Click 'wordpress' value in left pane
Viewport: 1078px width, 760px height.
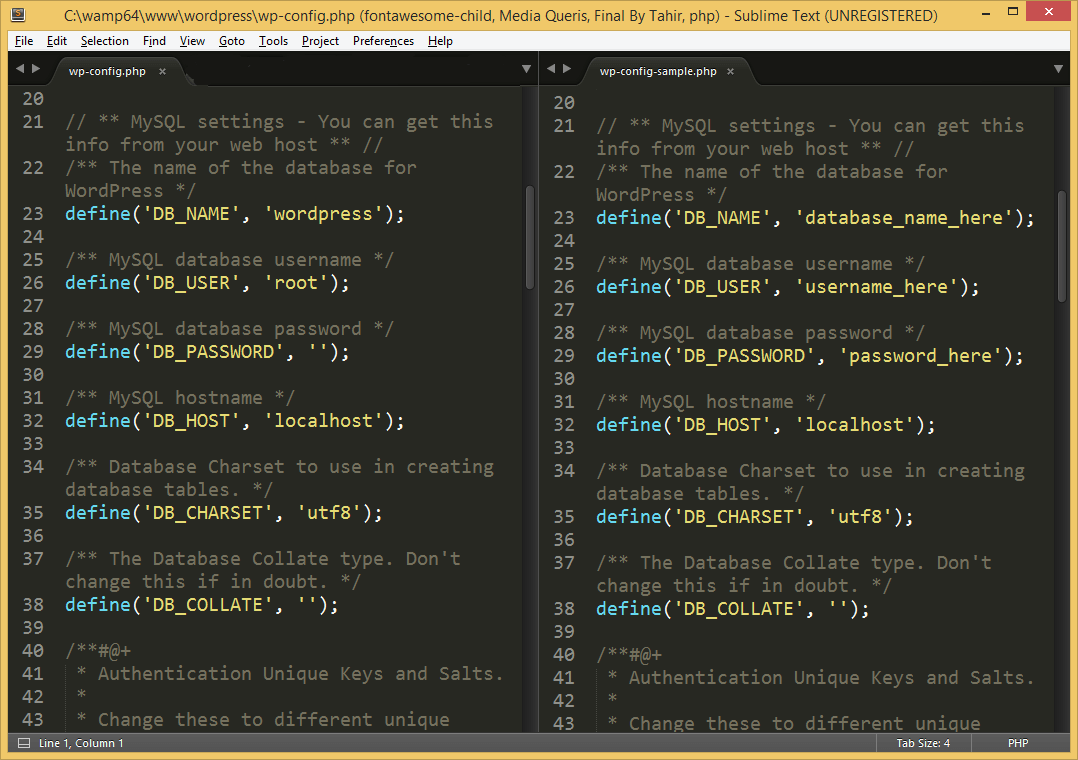point(323,214)
